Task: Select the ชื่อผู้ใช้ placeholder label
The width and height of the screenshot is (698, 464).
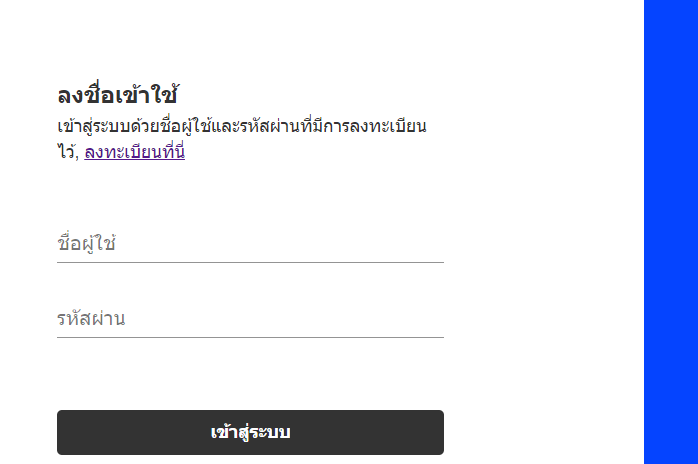Action: click(87, 243)
